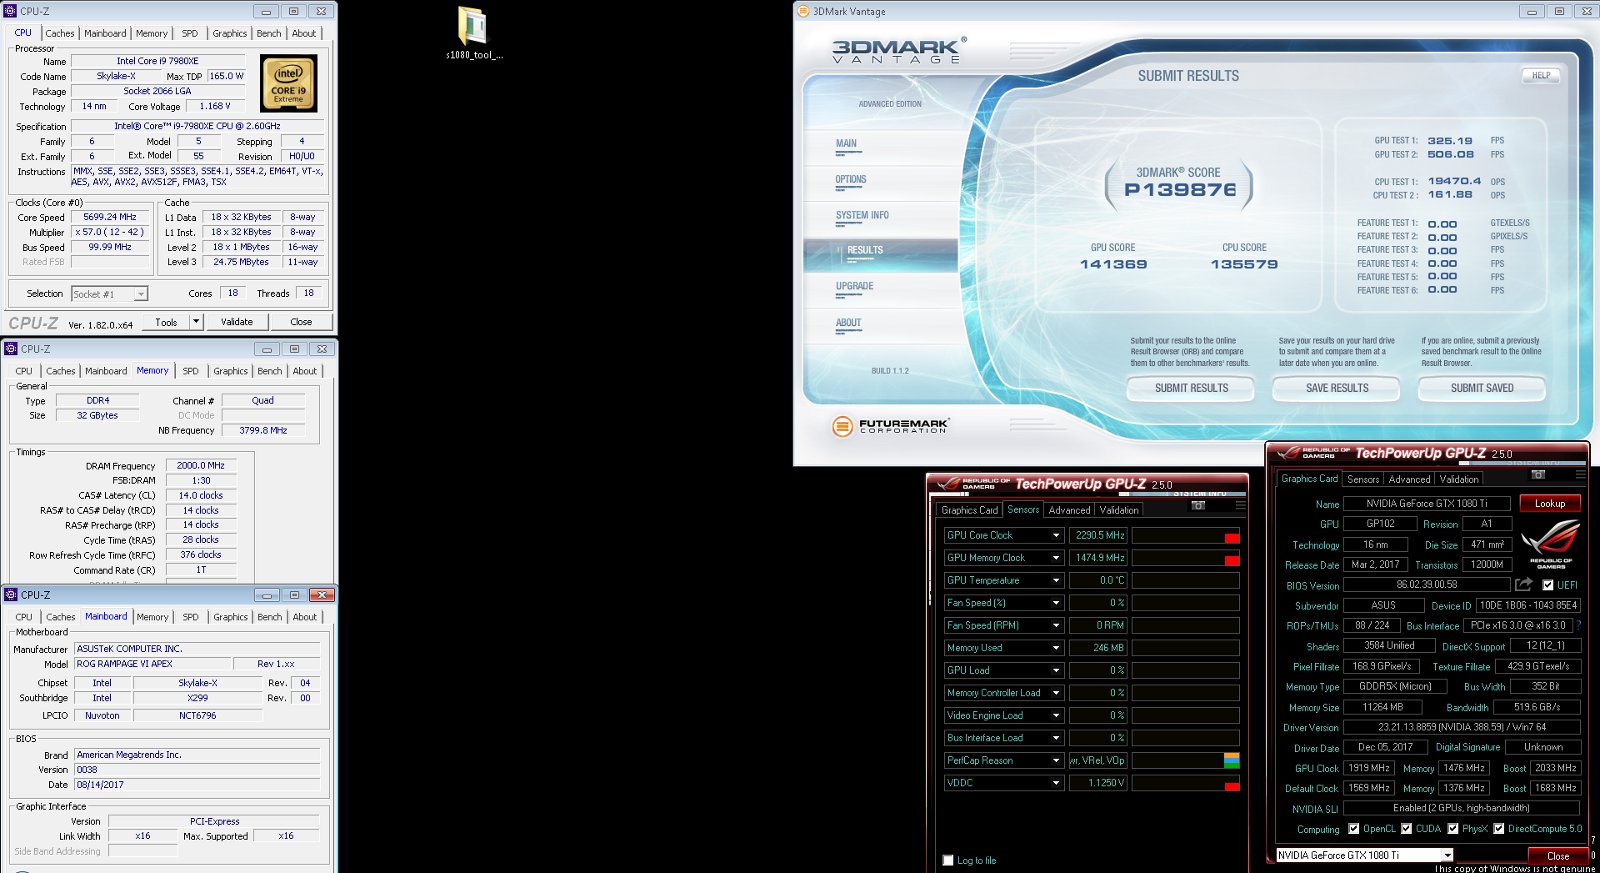Toggle the OpenCL checkbox
The height and width of the screenshot is (873, 1600).
tap(1354, 828)
